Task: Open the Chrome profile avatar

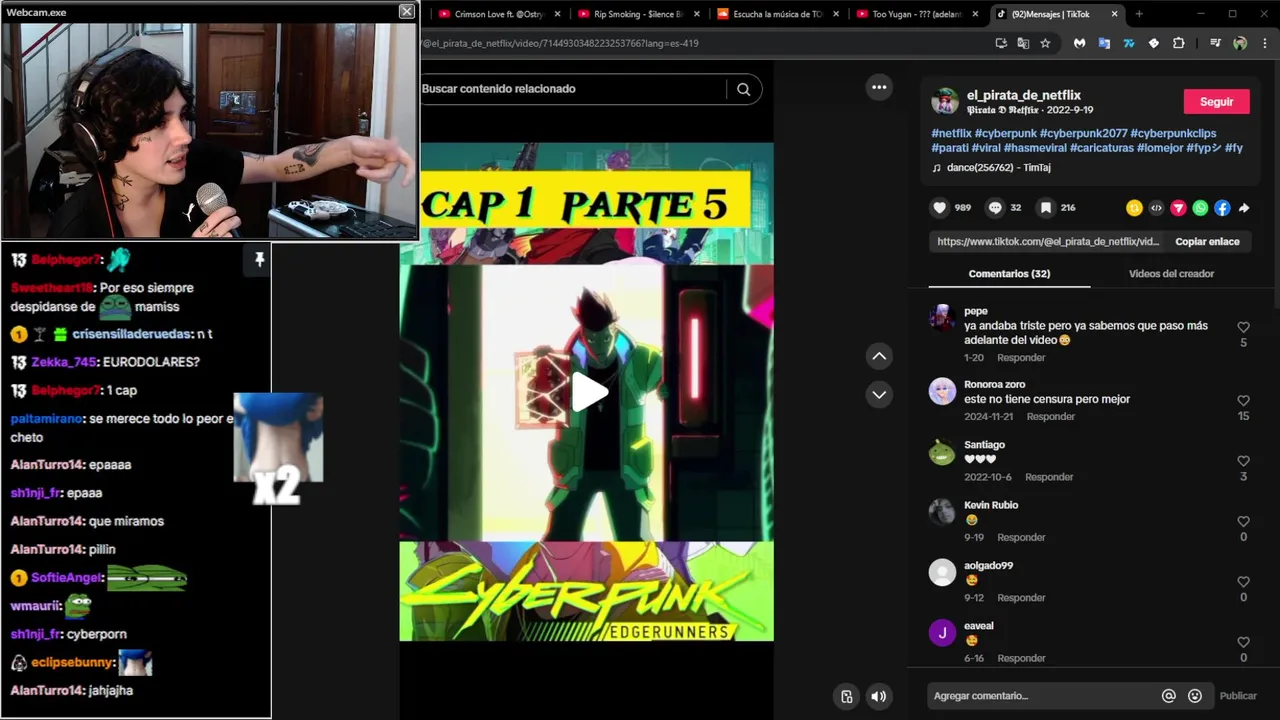Action: 1240,43
